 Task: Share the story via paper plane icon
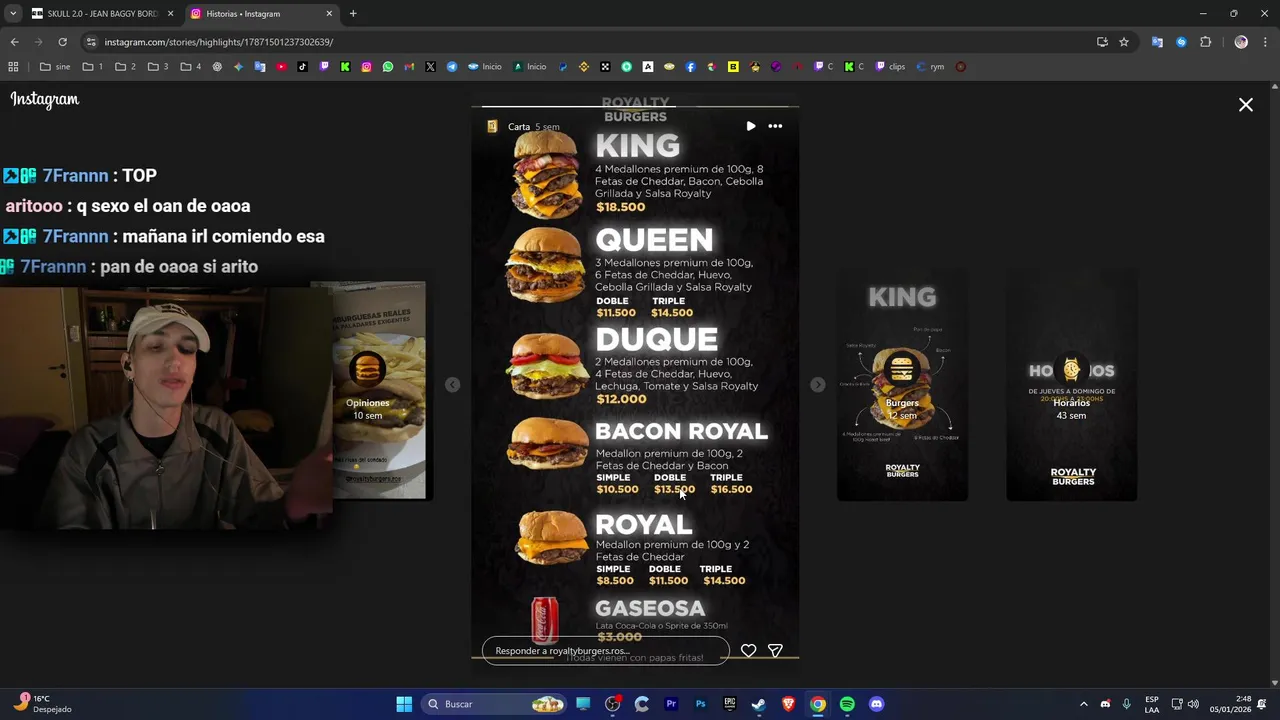[775, 651]
